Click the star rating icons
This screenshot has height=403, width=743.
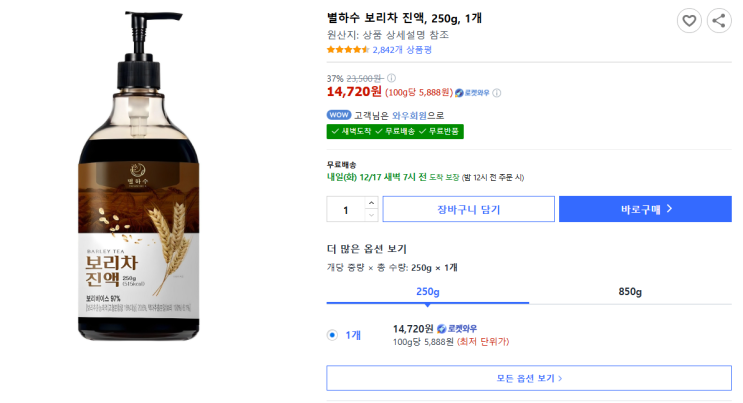coord(347,49)
